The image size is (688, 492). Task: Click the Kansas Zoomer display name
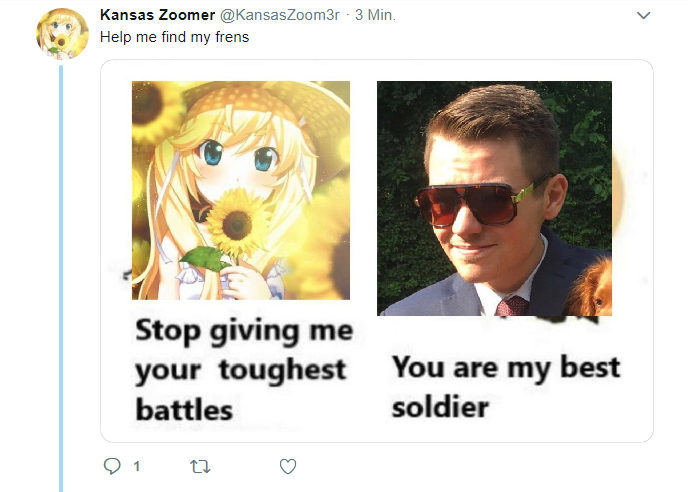pos(158,14)
